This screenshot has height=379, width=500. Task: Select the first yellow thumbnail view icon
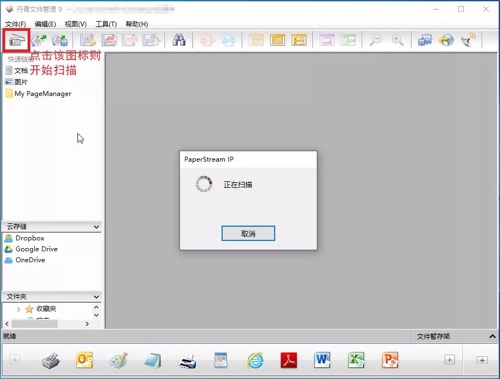point(256,40)
